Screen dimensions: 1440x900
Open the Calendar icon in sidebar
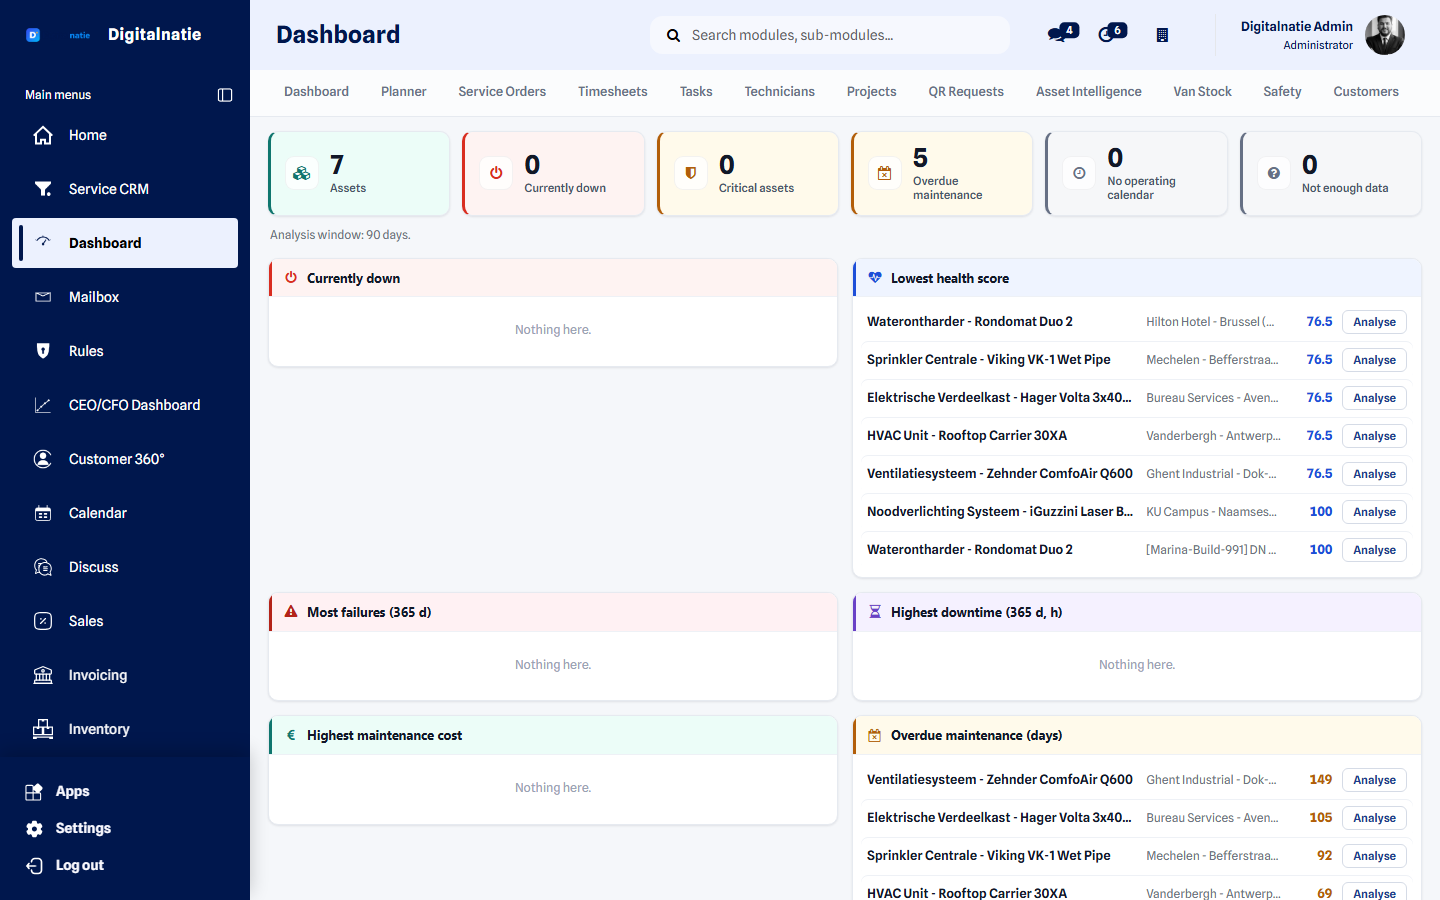(x=43, y=513)
